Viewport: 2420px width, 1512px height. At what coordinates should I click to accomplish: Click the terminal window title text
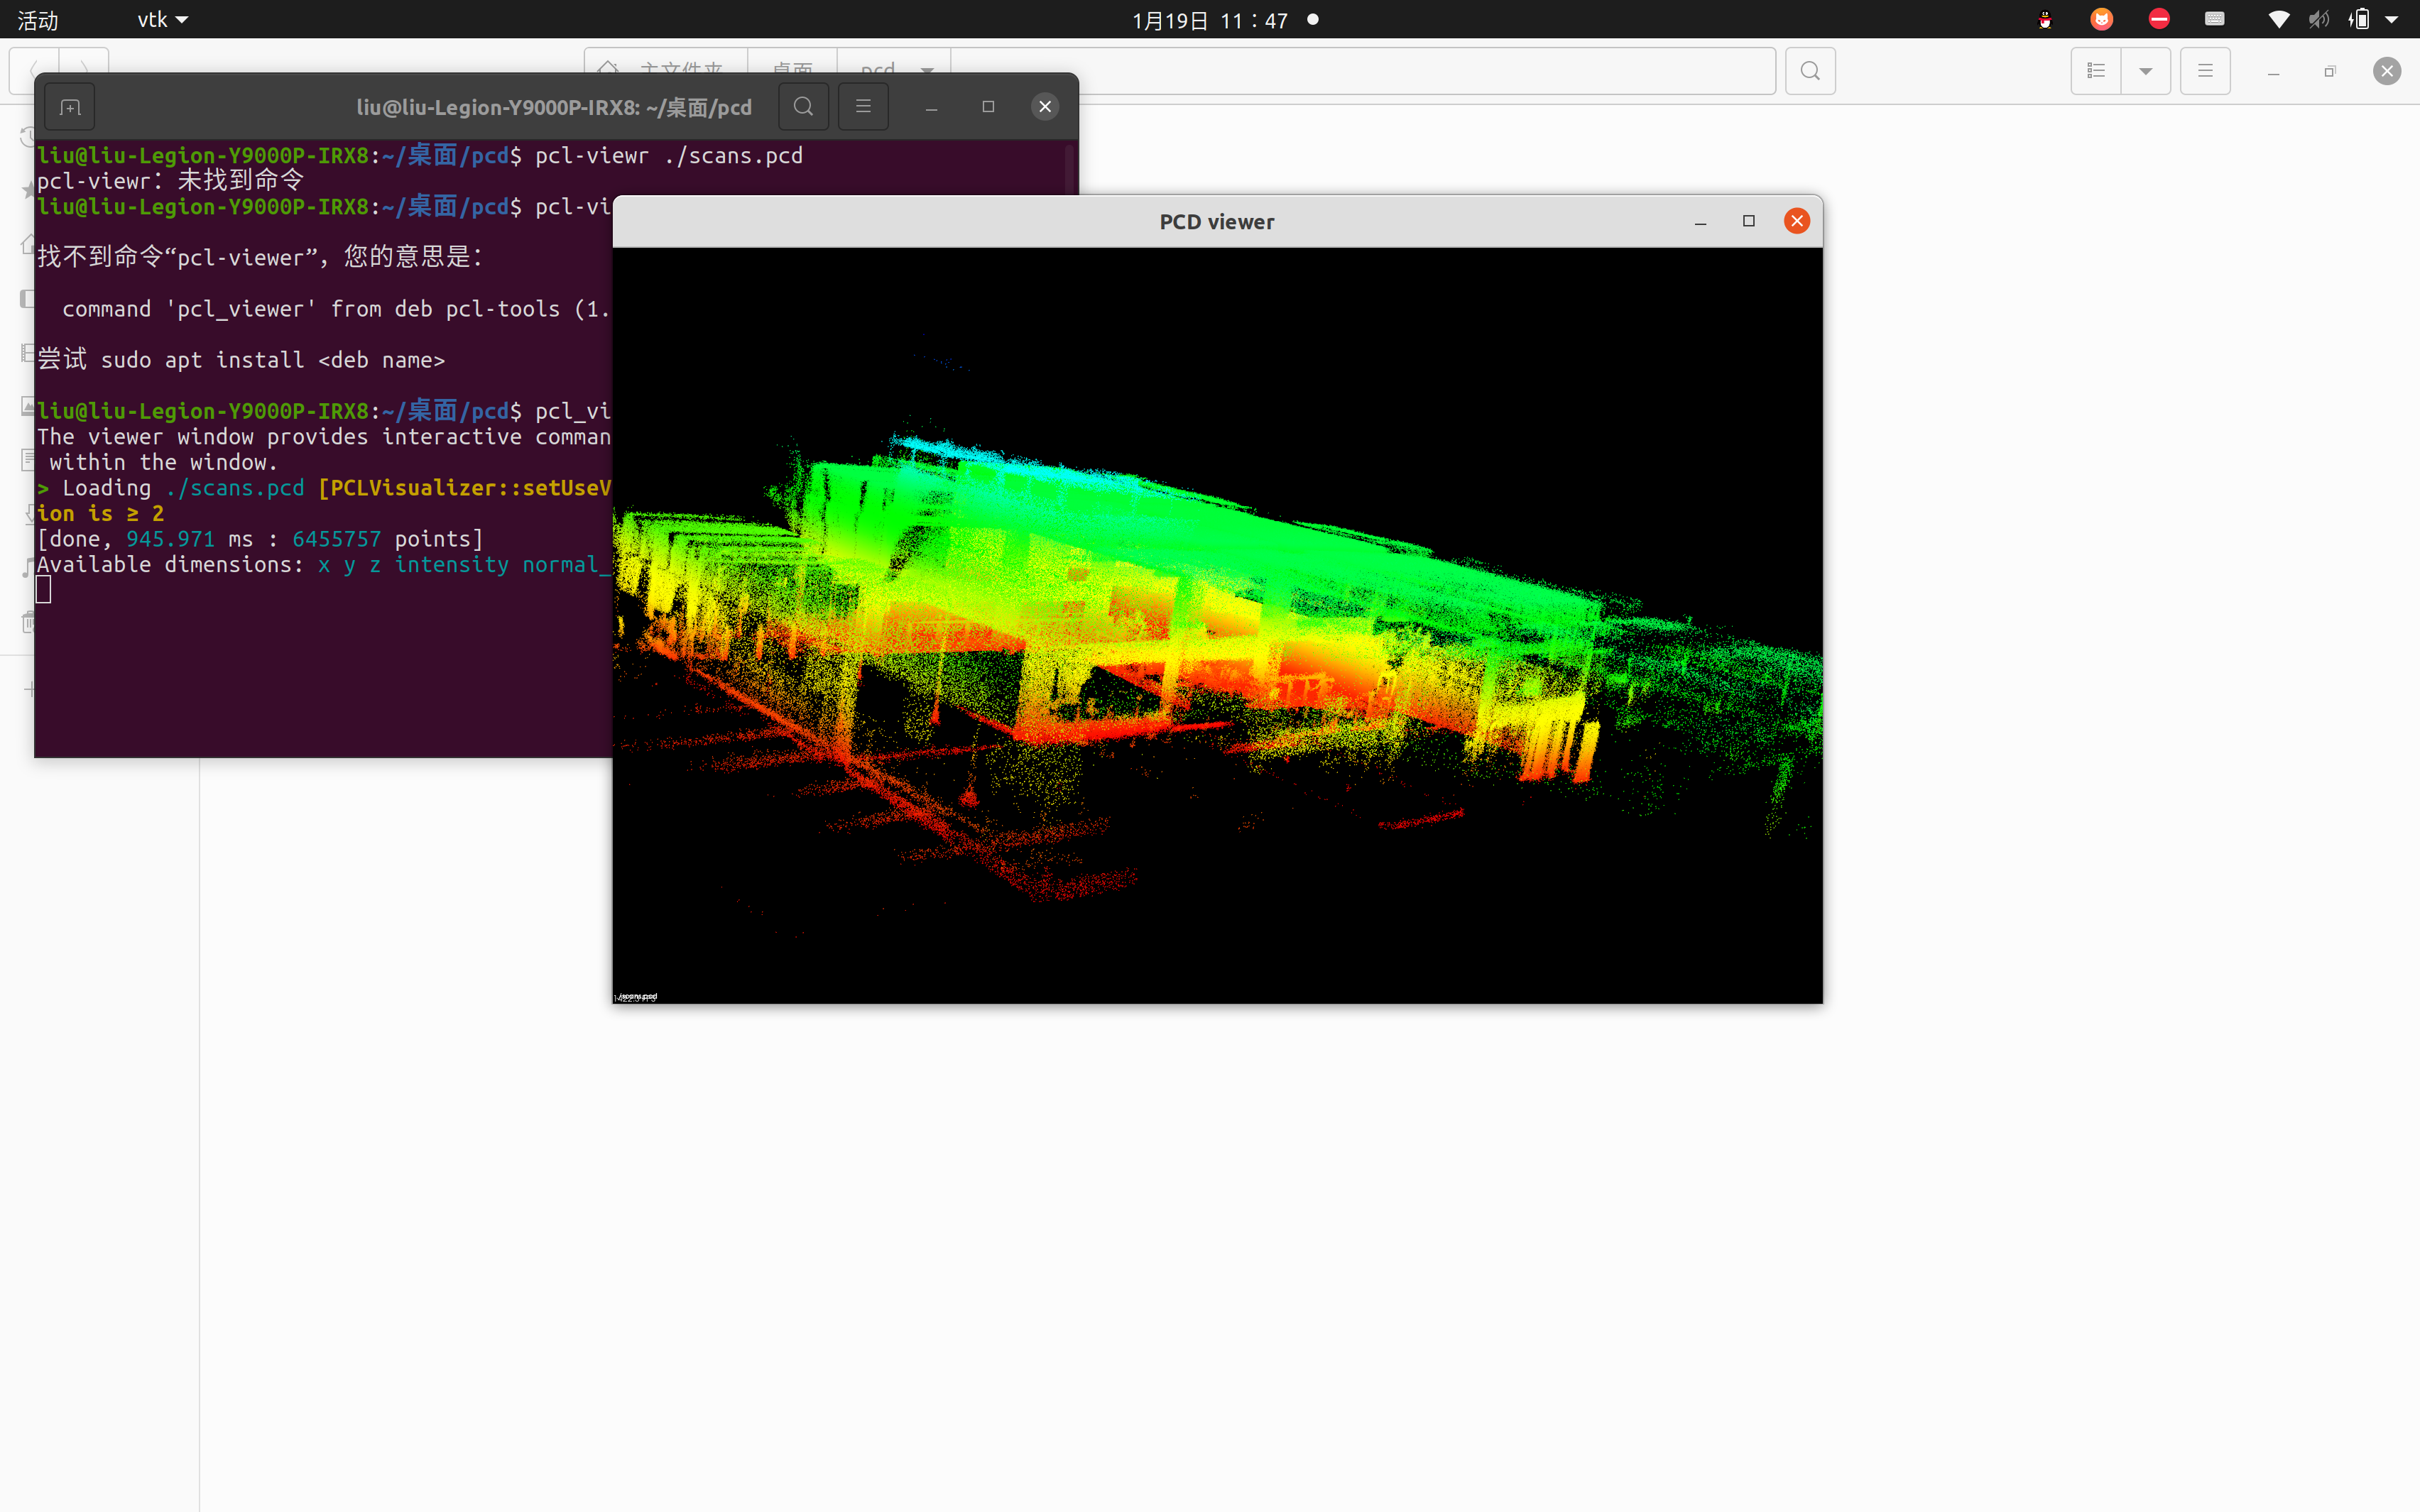click(554, 107)
